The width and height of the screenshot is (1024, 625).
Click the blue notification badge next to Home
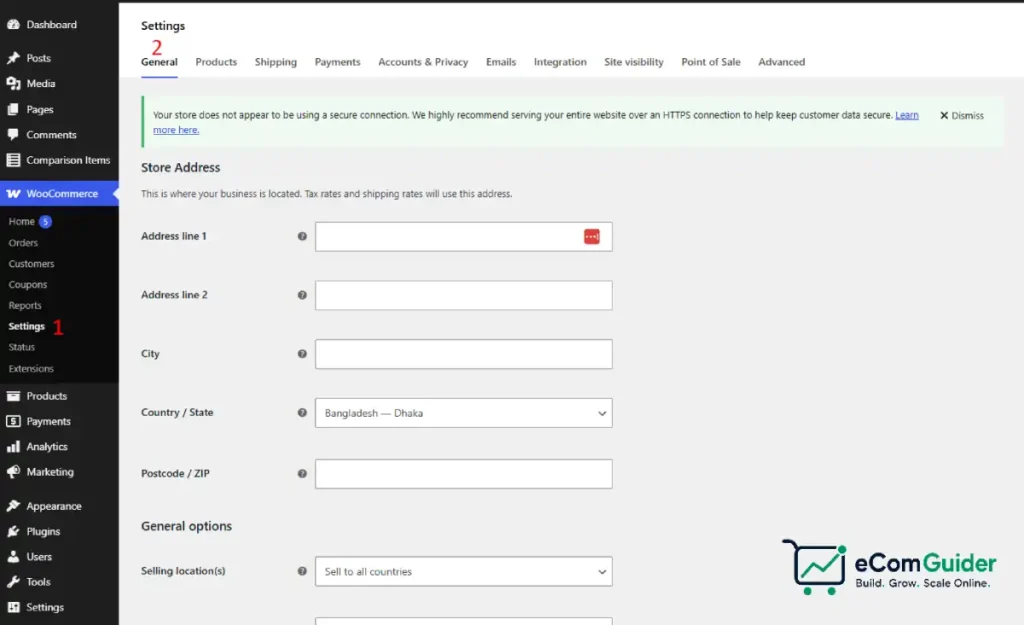[45, 221]
